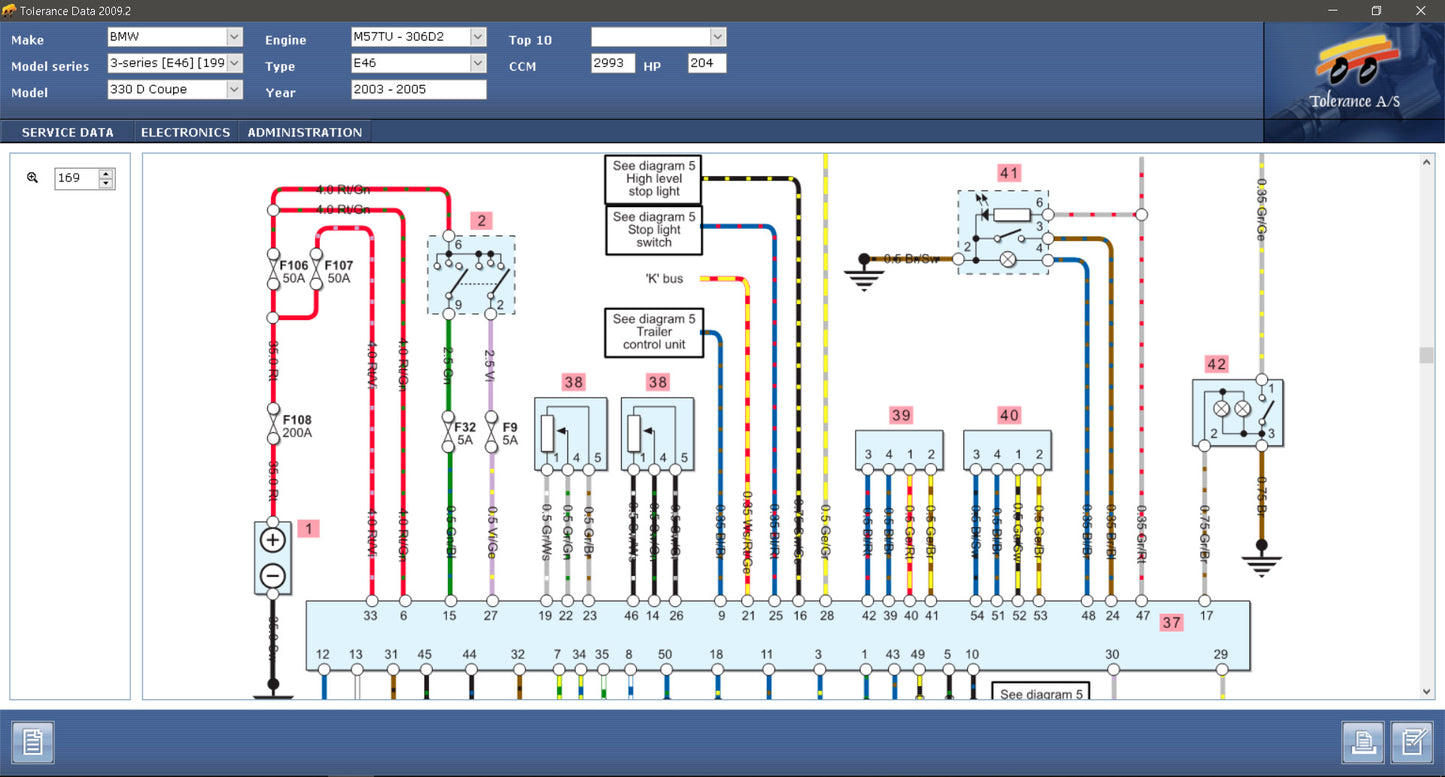
Task: Open the SERVICE DATA tab
Action: pos(67,132)
